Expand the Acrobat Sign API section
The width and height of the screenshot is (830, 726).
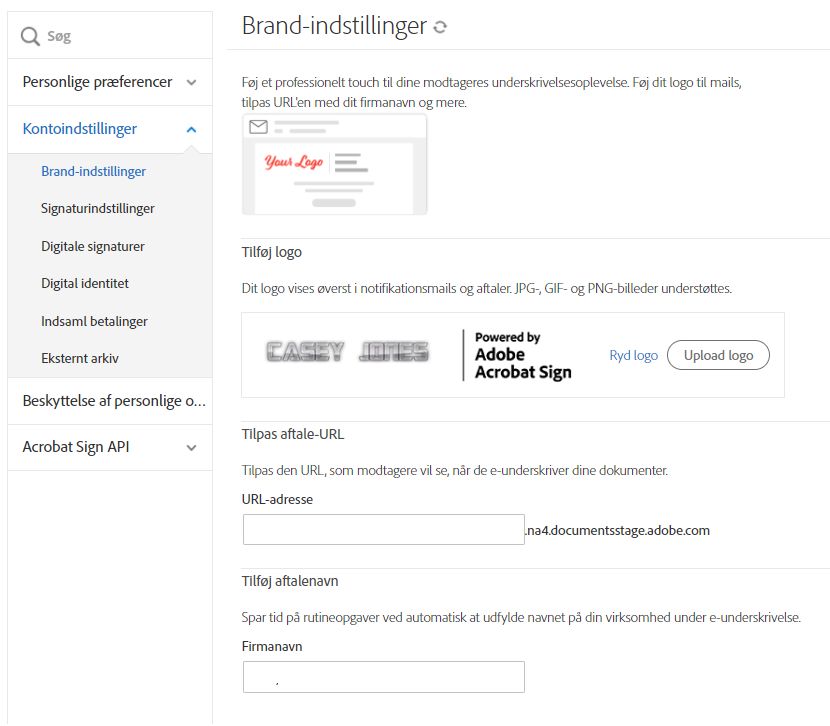tap(191, 447)
